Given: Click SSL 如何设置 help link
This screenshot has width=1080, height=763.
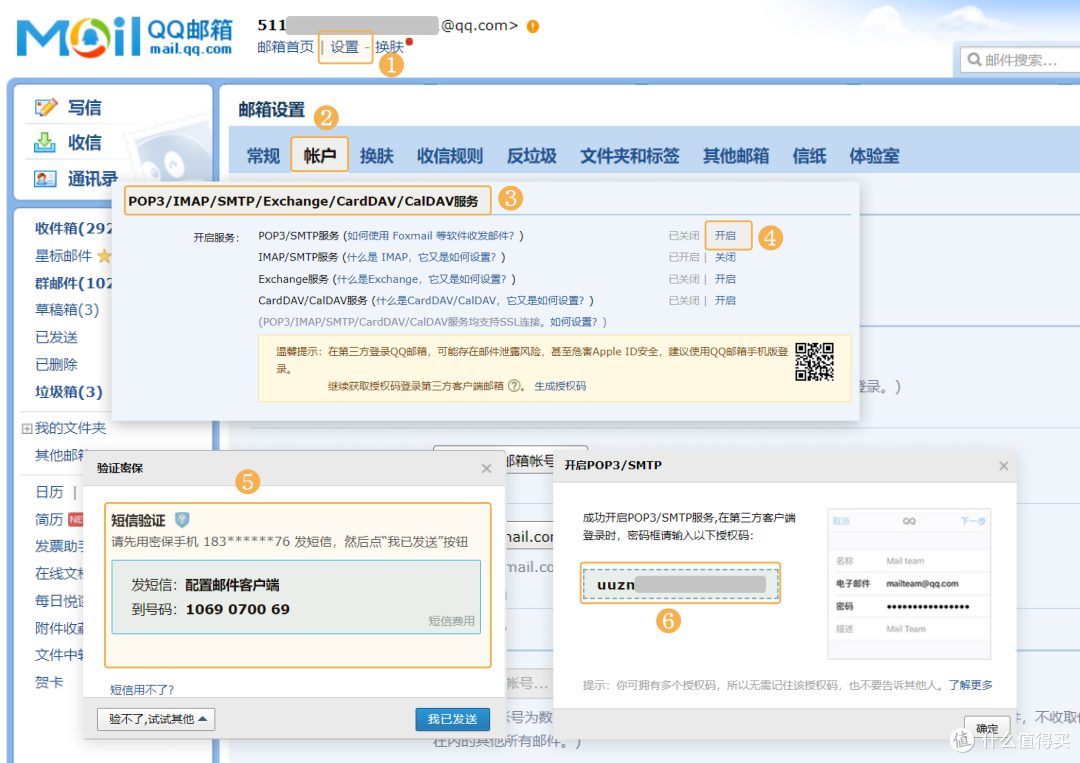Looking at the screenshot, I should tap(574, 322).
